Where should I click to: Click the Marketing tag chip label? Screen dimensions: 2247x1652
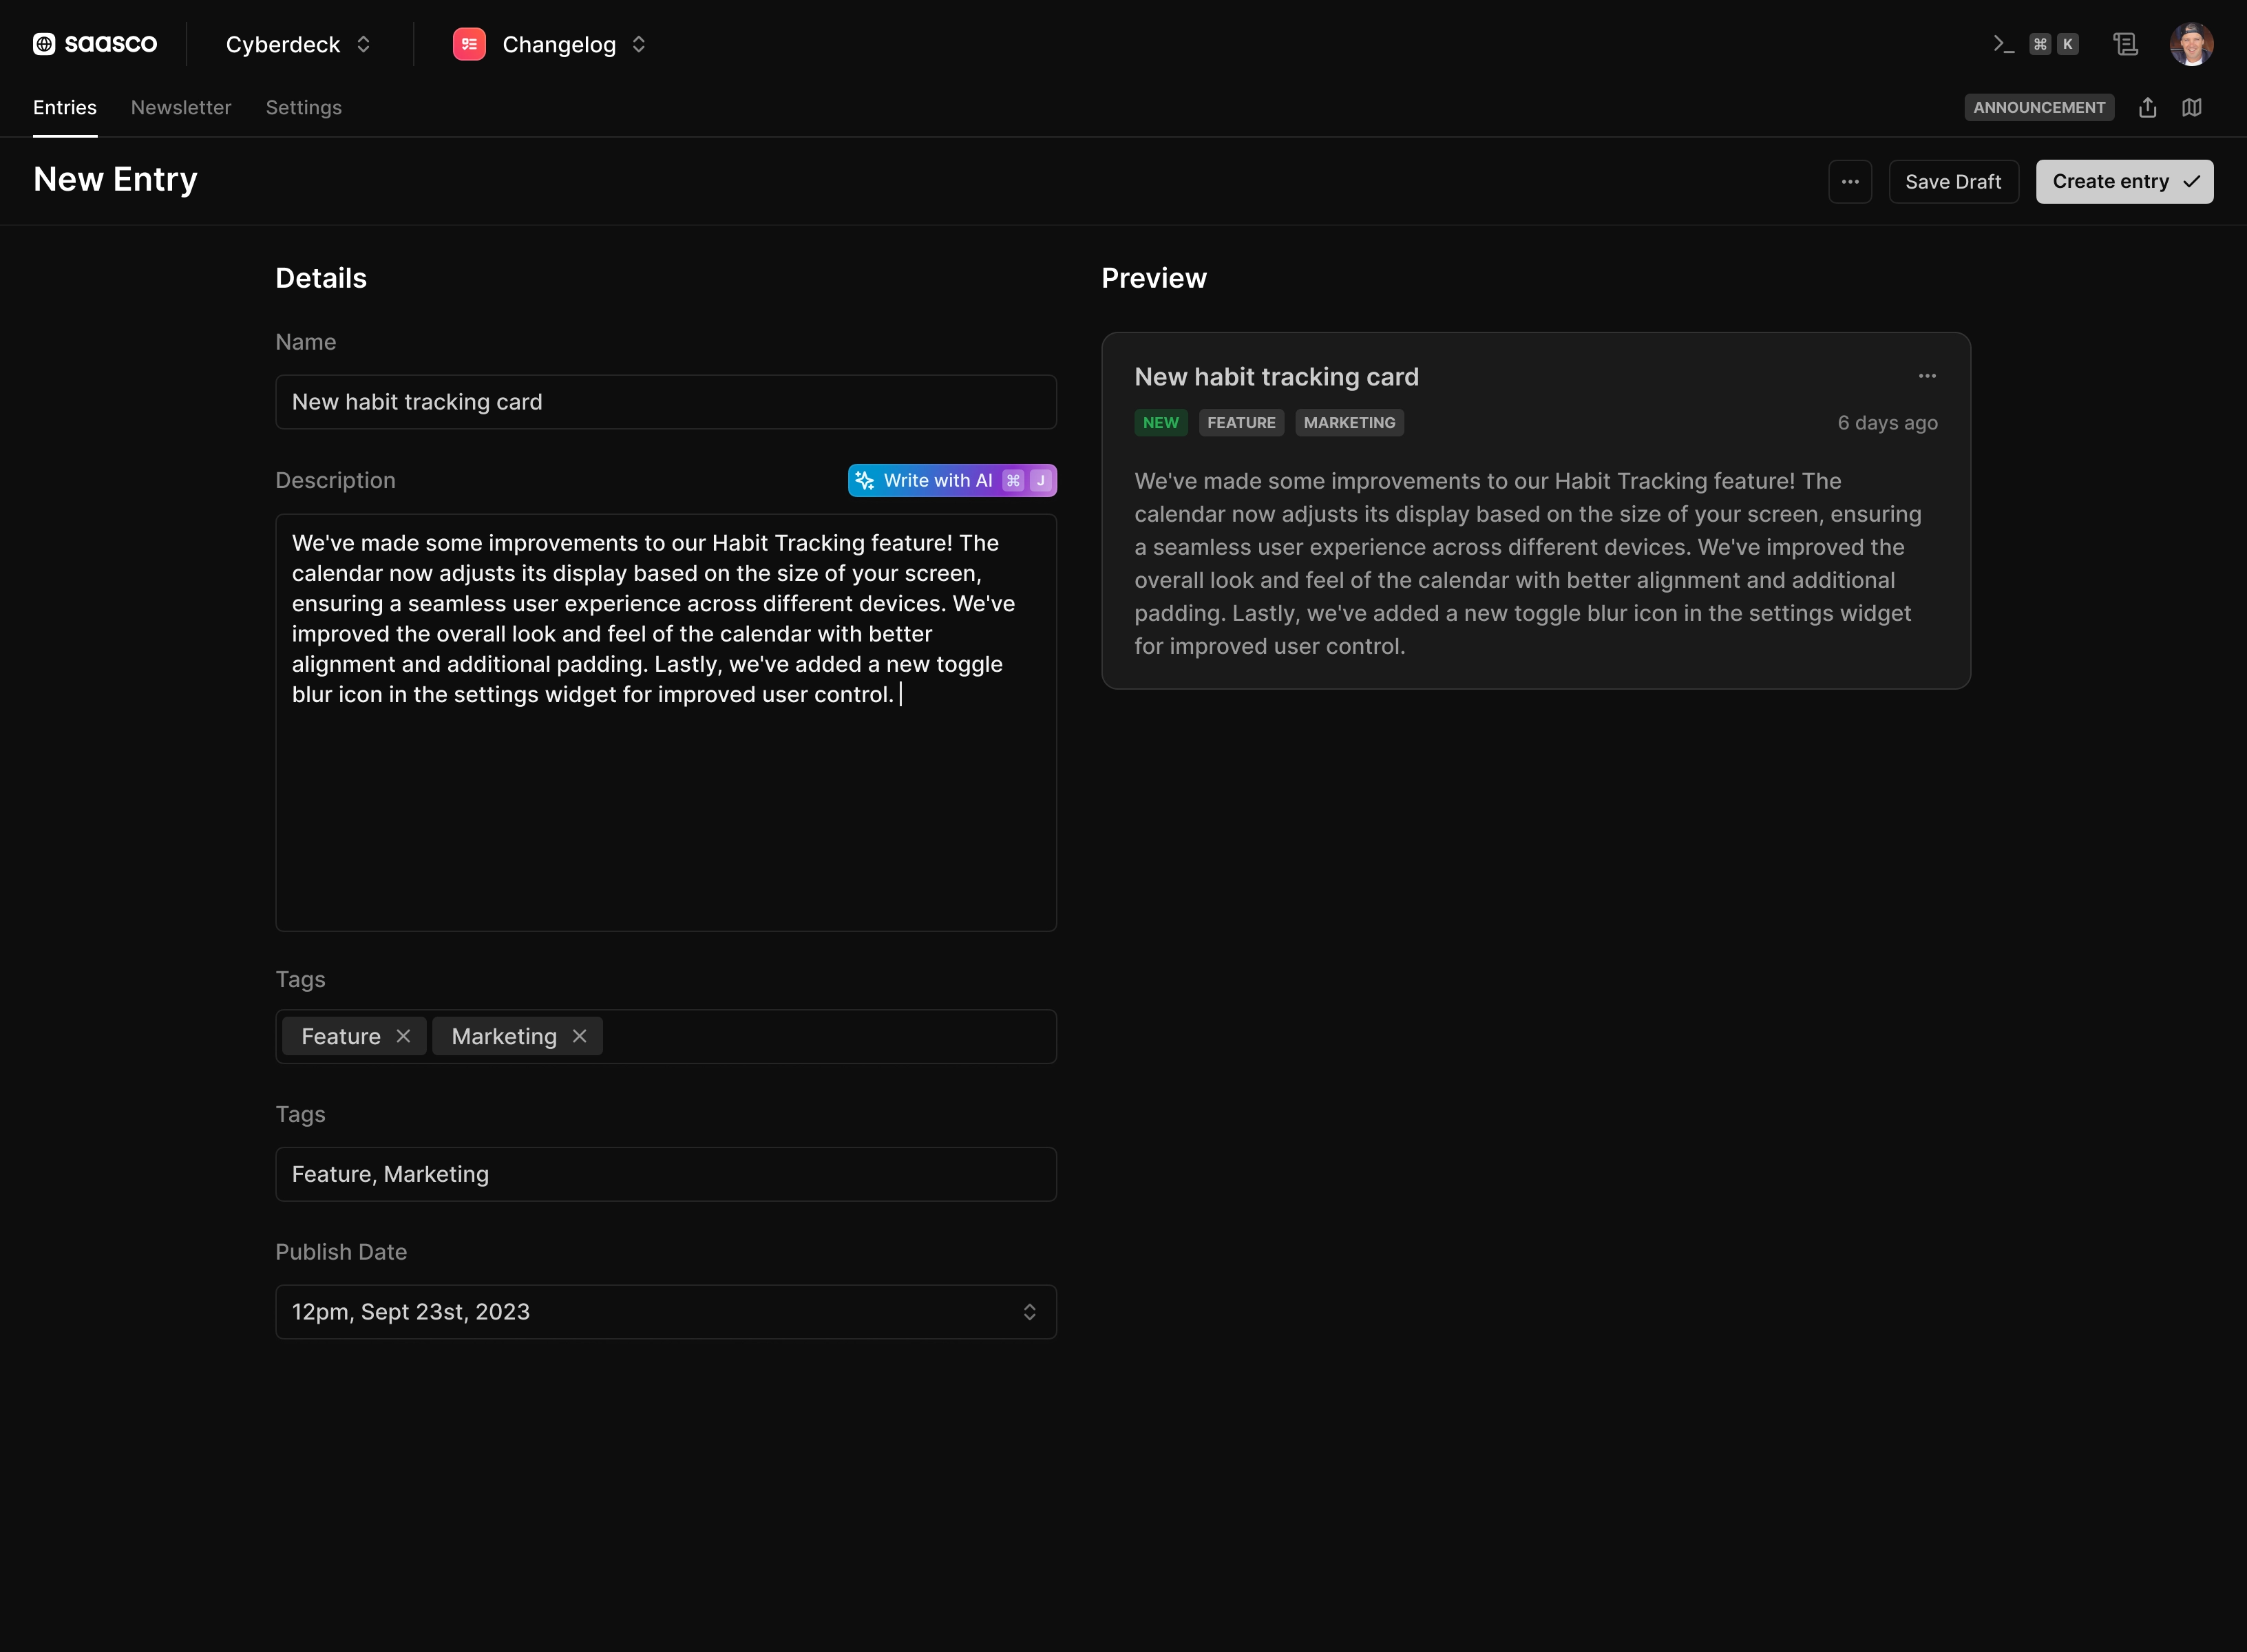(x=504, y=1036)
